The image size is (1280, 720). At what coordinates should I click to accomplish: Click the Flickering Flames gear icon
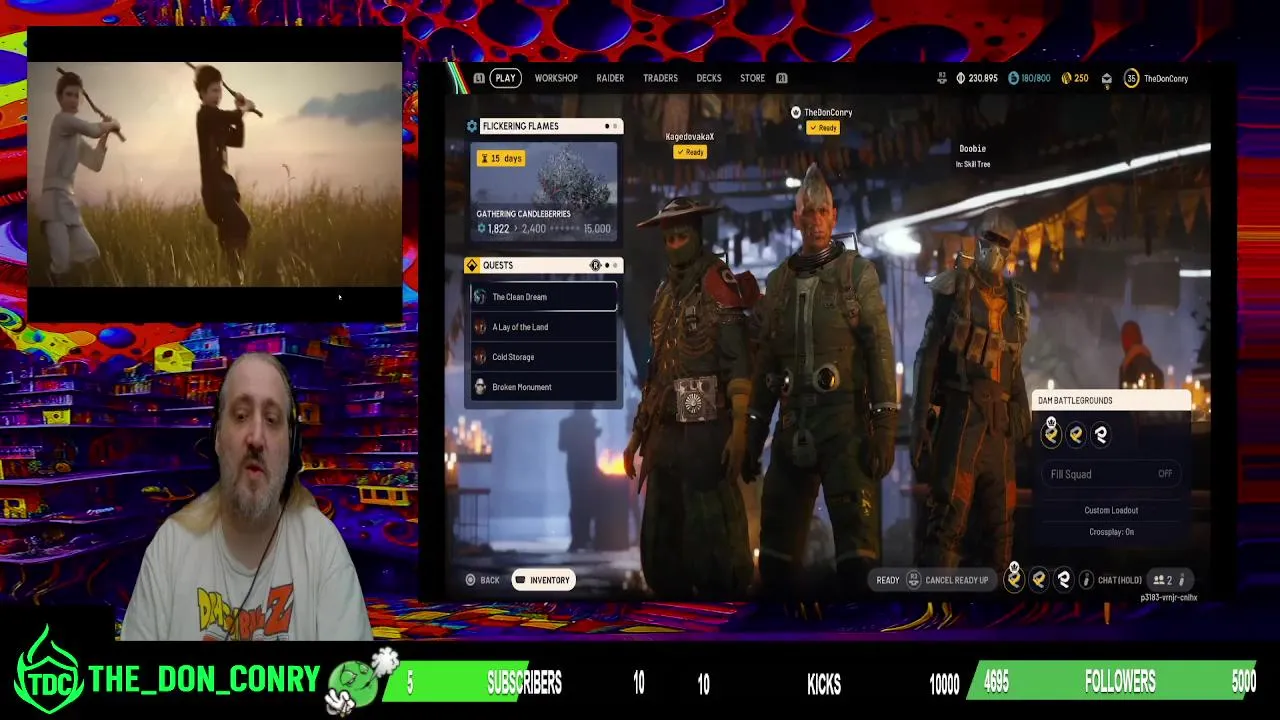tap(472, 126)
